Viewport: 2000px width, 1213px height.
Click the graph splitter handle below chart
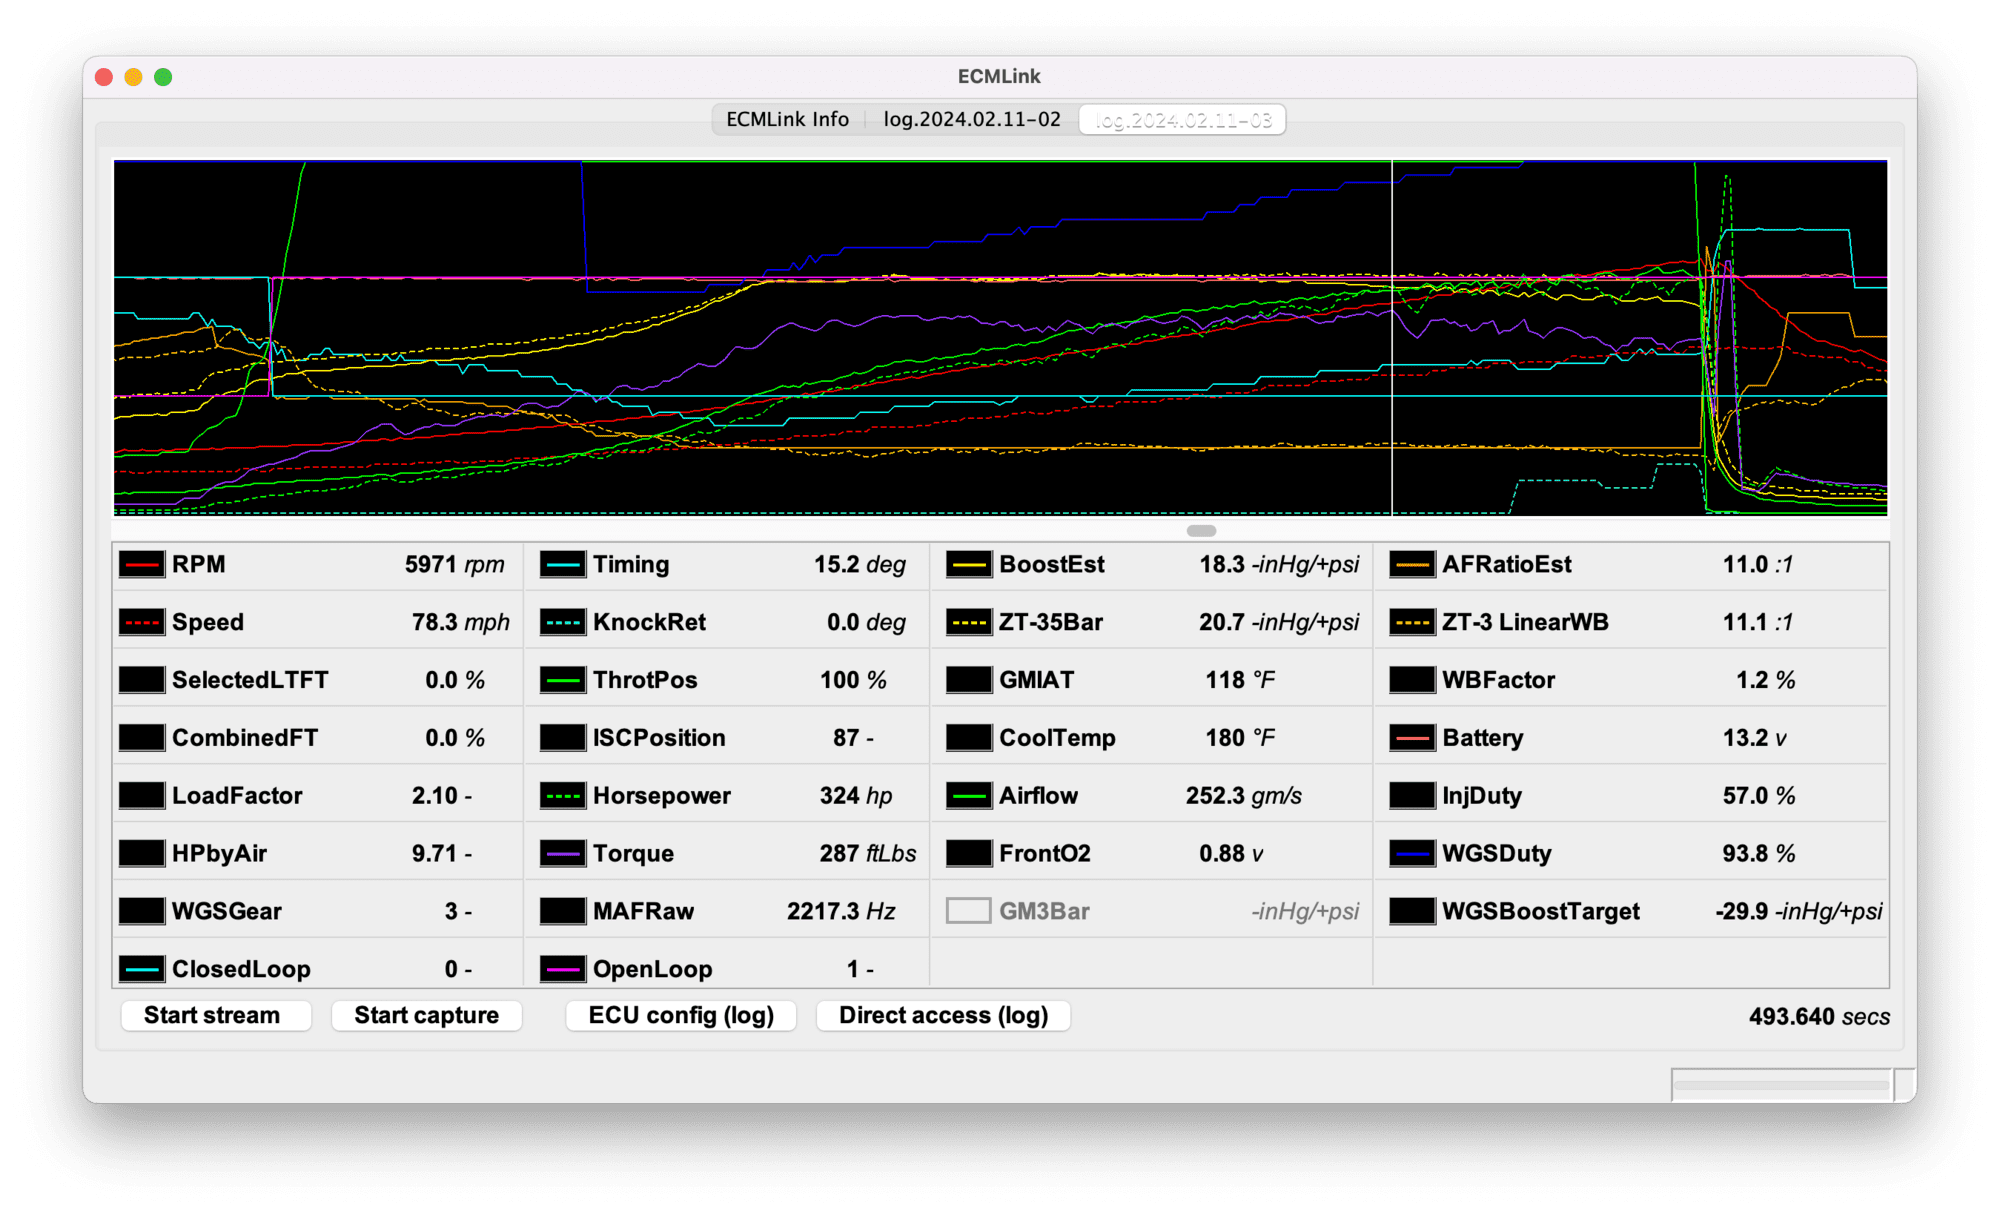[x=1201, y=531]
